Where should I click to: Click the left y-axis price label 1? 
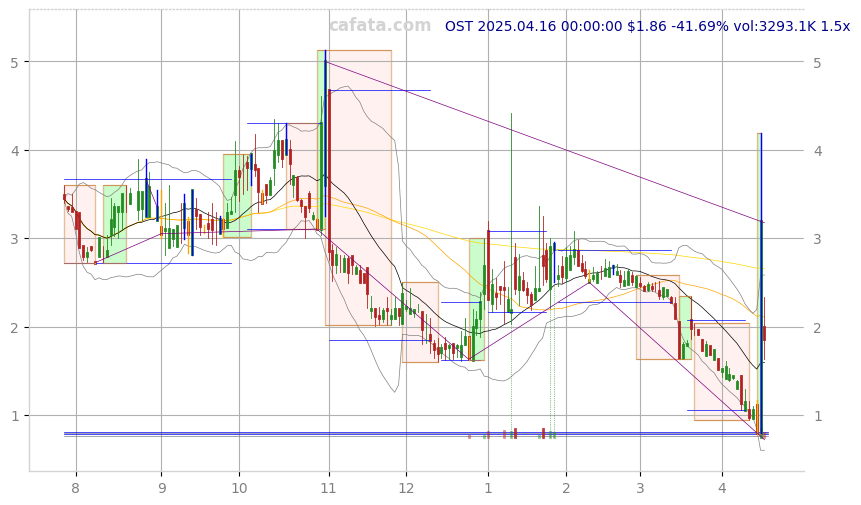14,416
